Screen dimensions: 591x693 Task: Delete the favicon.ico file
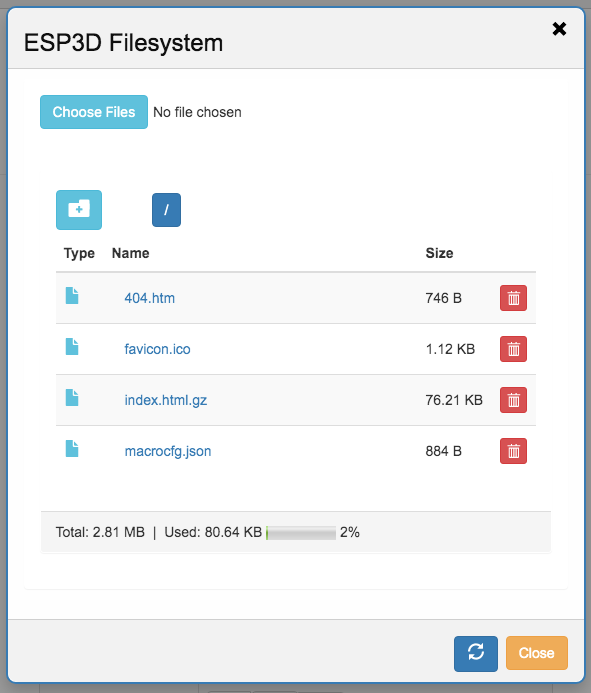coord(513,349)
